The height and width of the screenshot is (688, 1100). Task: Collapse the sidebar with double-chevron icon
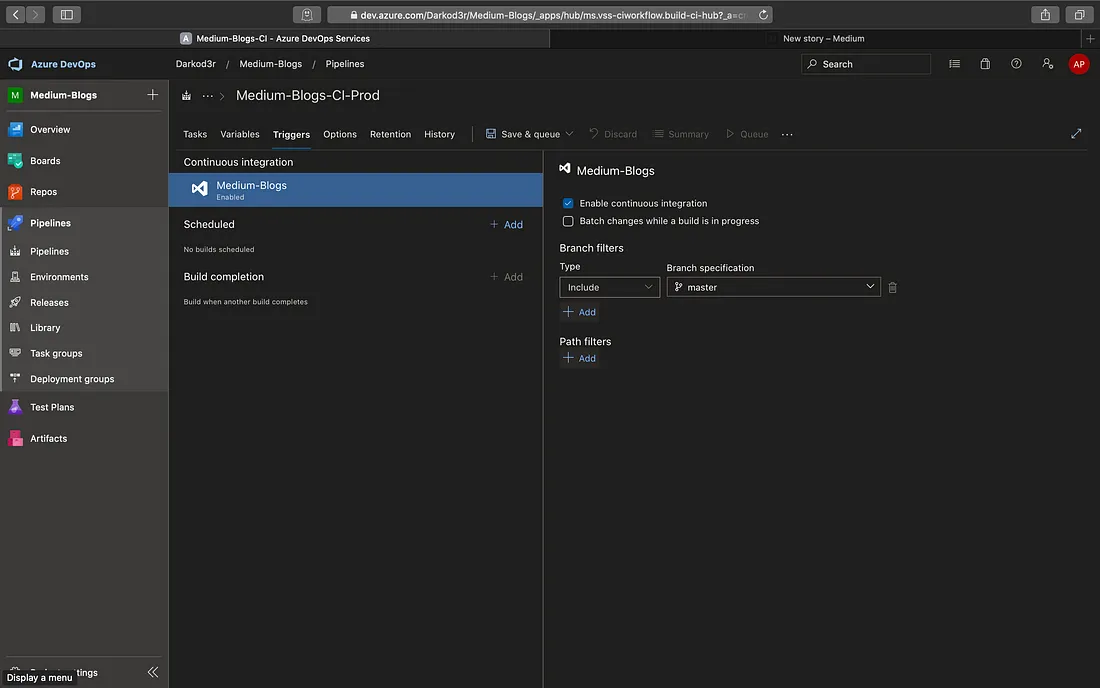(x=153, y=672)
